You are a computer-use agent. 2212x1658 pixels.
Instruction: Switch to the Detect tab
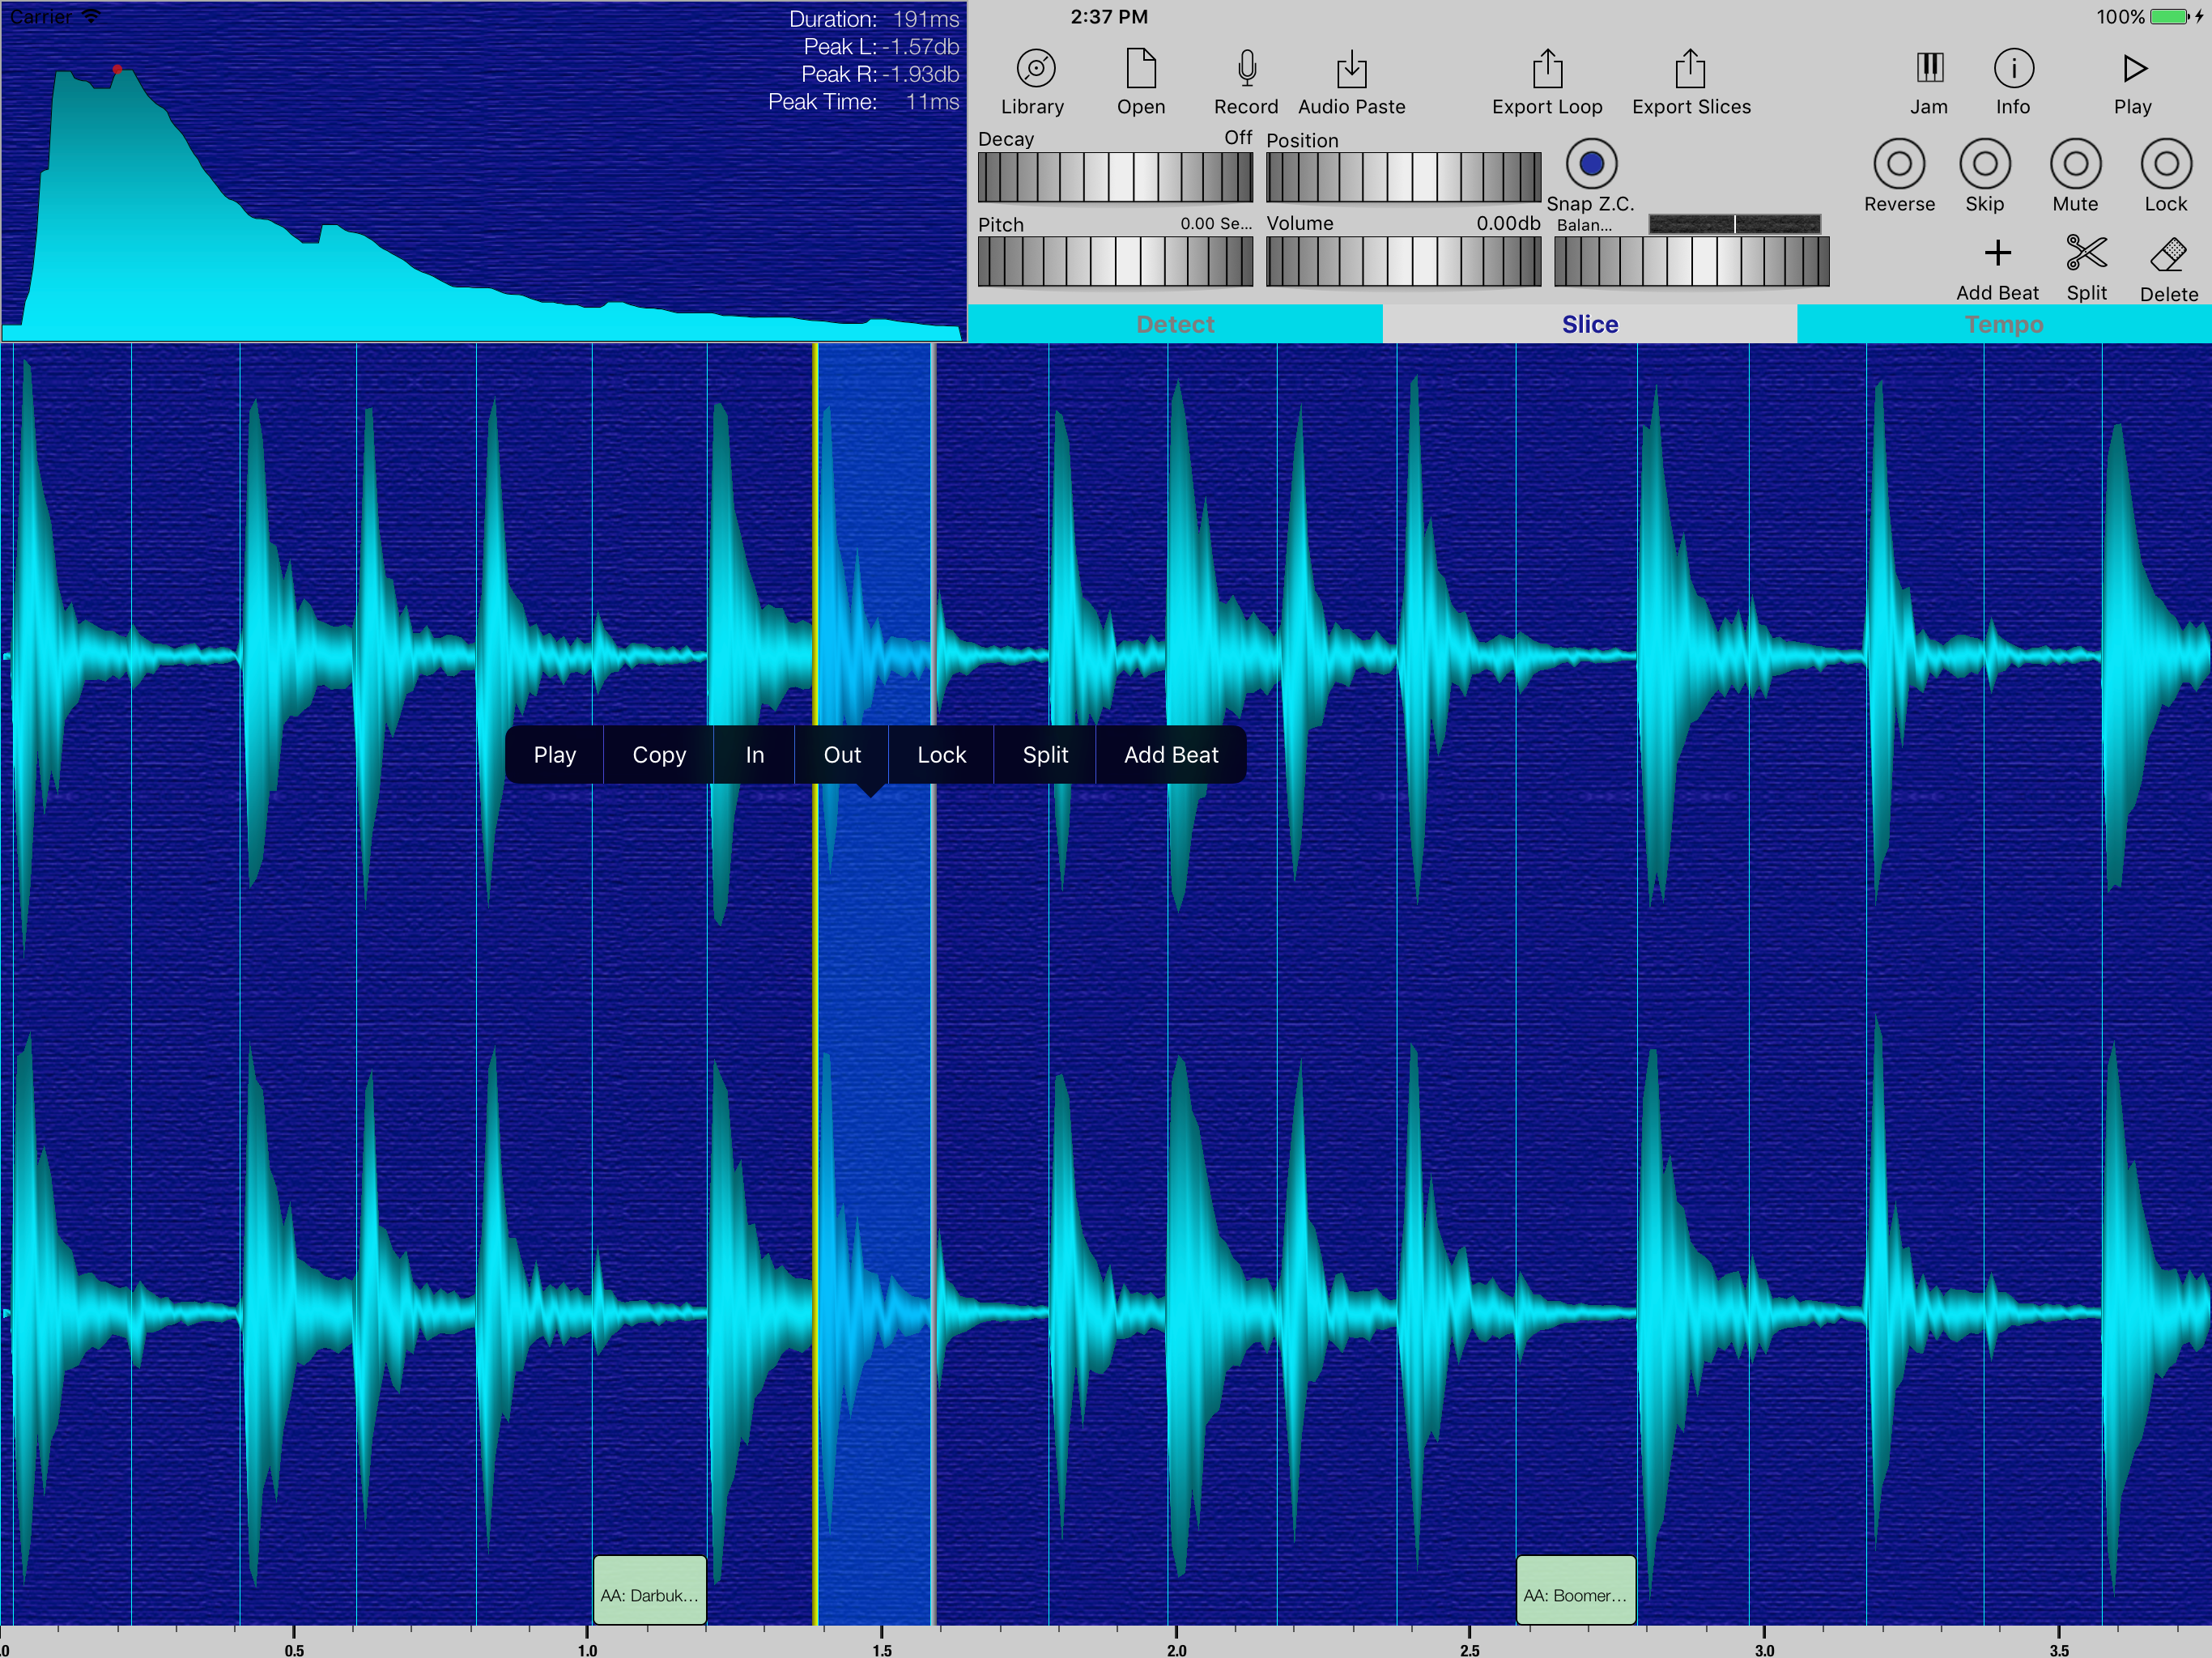(1175, 324)
